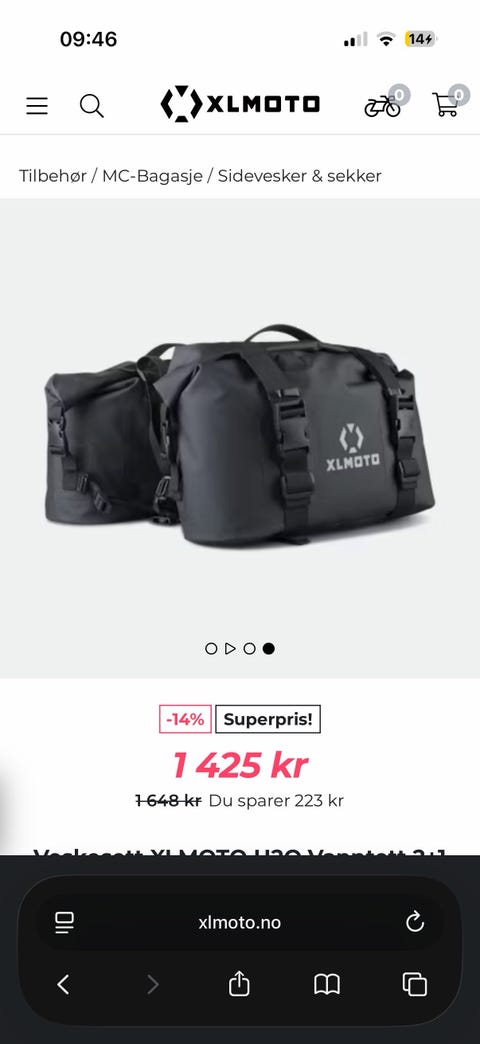Open Tilbehør breadcrumb link
The height and width of the screenshot is (1044, 480).
[x=53, y=176]
